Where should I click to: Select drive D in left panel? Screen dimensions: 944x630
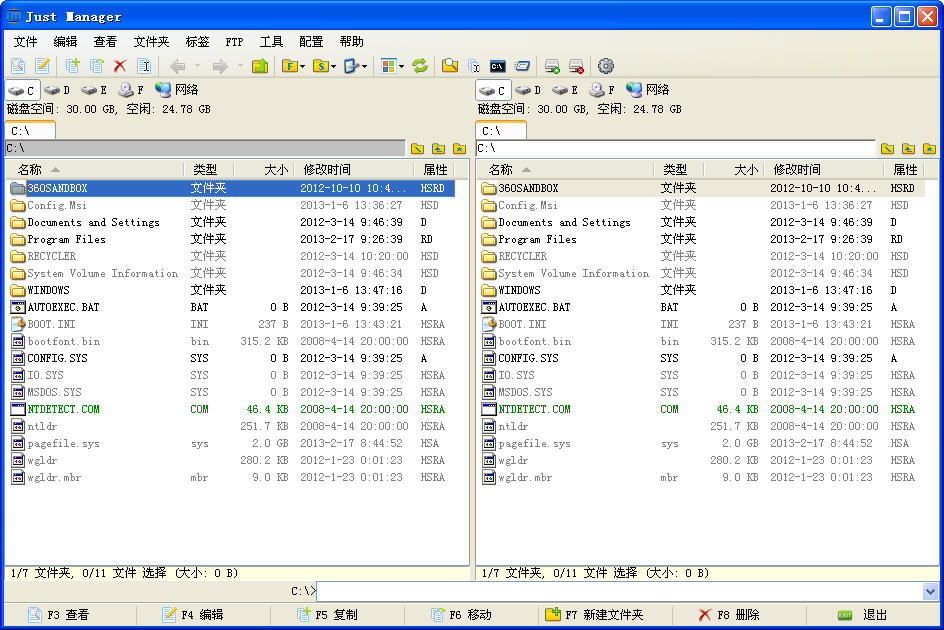point(57,90)
